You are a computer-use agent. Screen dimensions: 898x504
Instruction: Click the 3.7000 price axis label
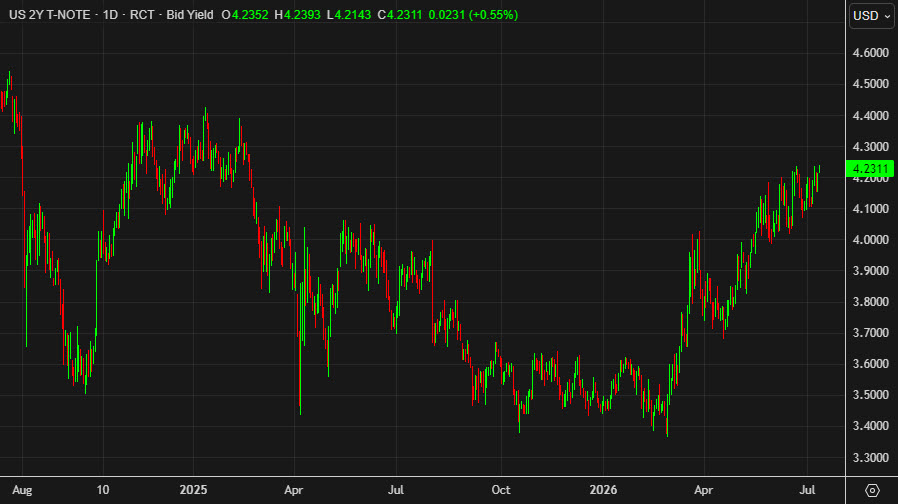[x=871, y=333]
